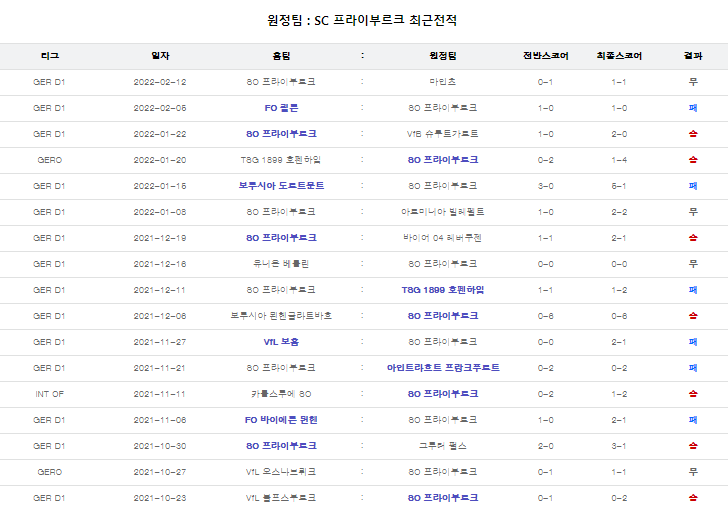The width and height of the screenshot is (728, 510).
Task: Select the date 2022-01-22
Action: coord(160,134)
